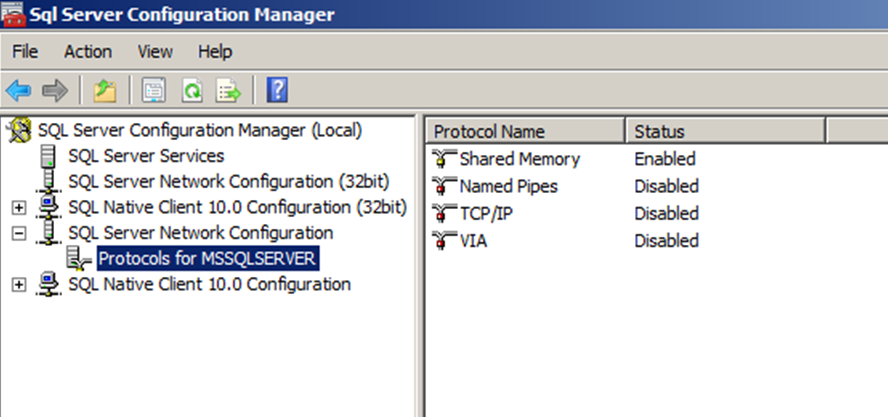888x417 pixels.
Task: Click the Disabled status of Named Pipes
Action: click(667, 186)
